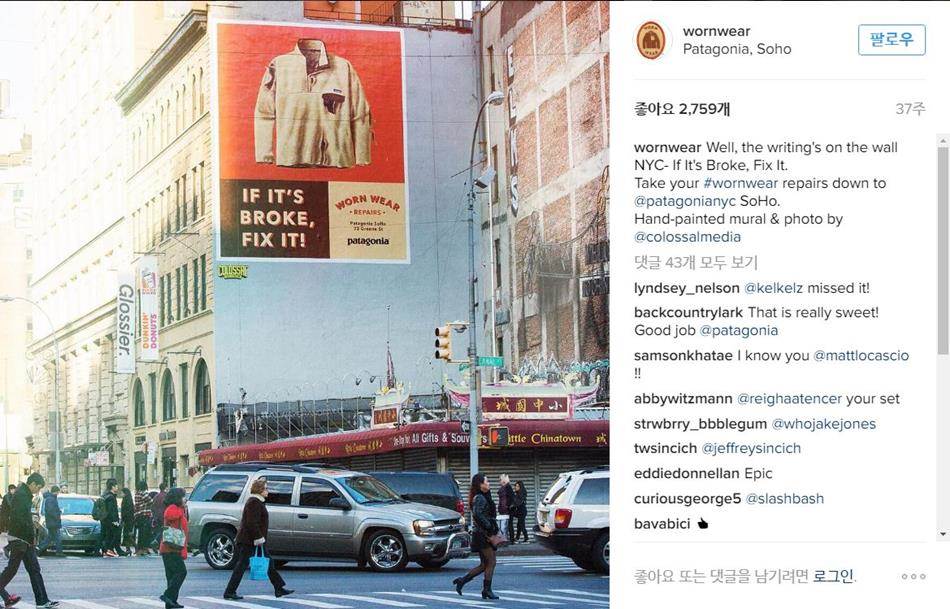Click the 좋아요 2,759개 likes count
The height and width of the screenshot is (609, 950).
[682, 109]
